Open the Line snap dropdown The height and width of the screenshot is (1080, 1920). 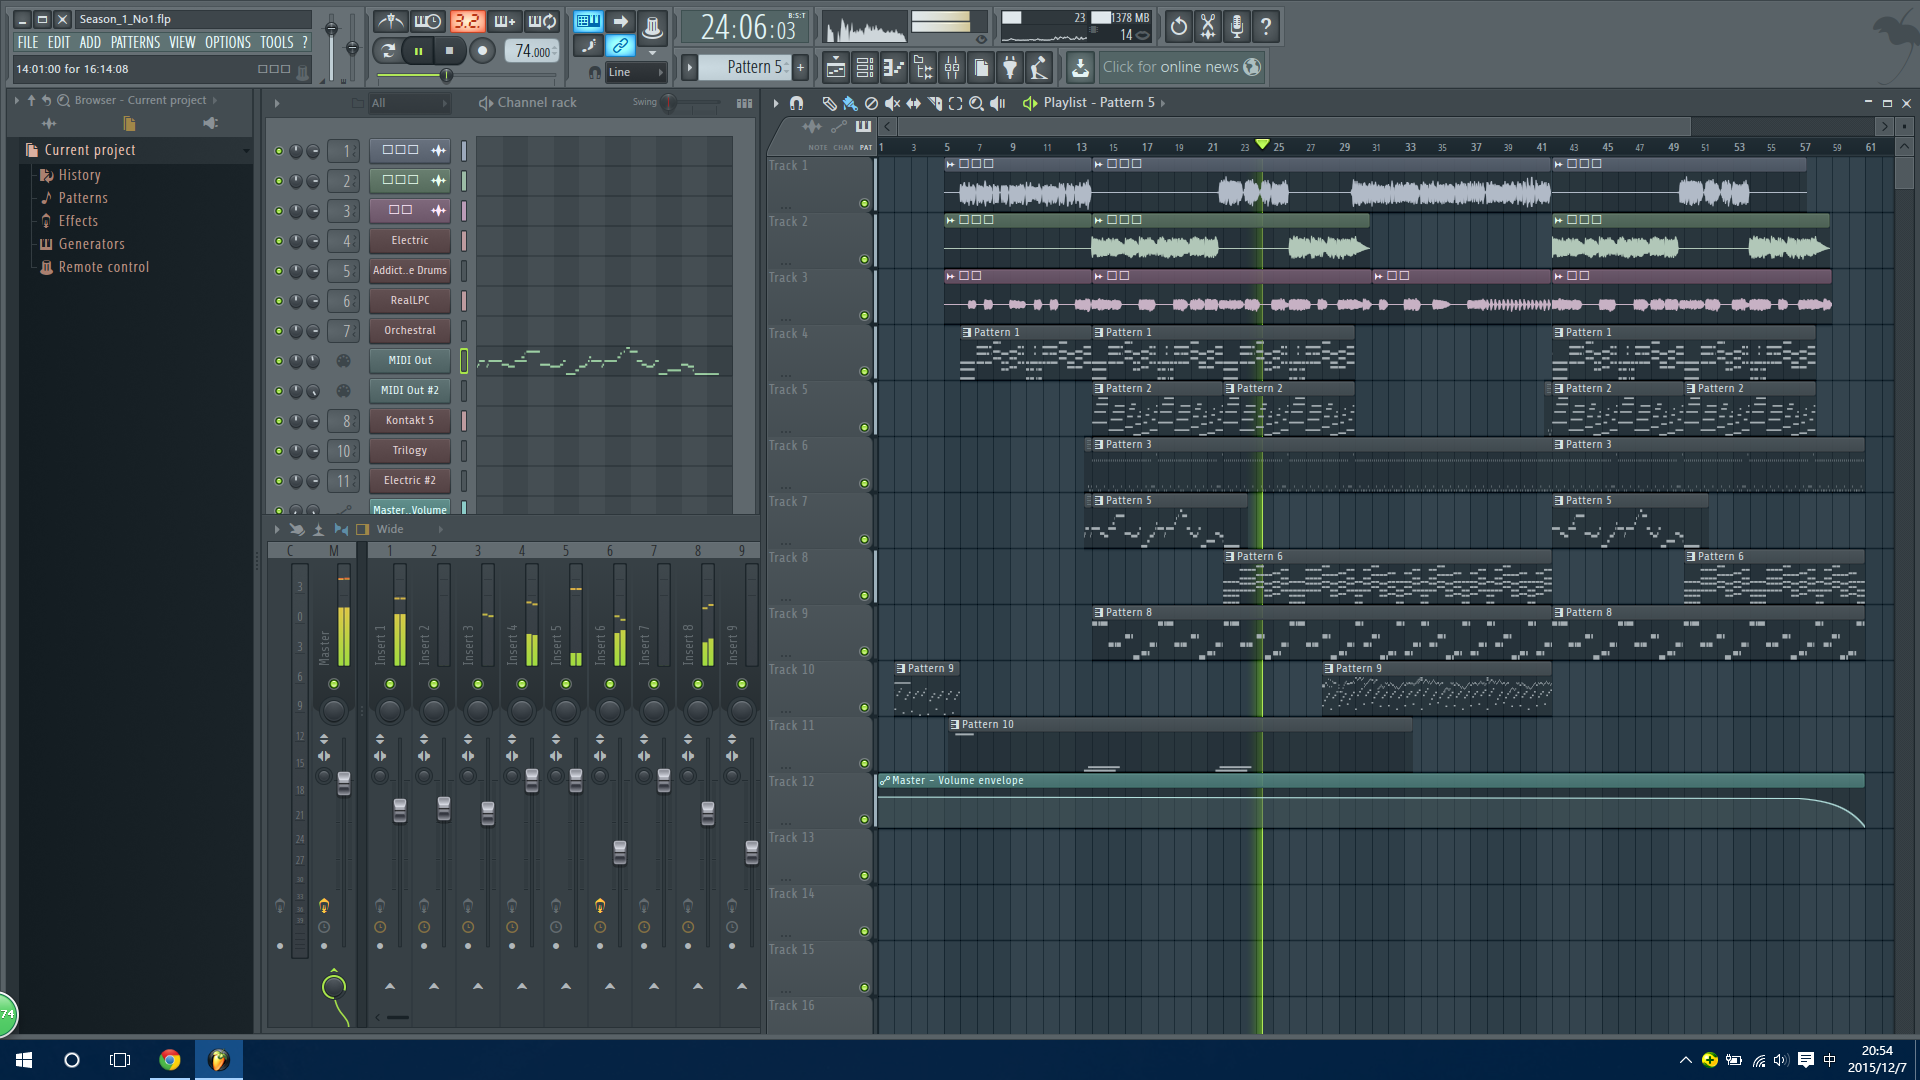[635, 72]
